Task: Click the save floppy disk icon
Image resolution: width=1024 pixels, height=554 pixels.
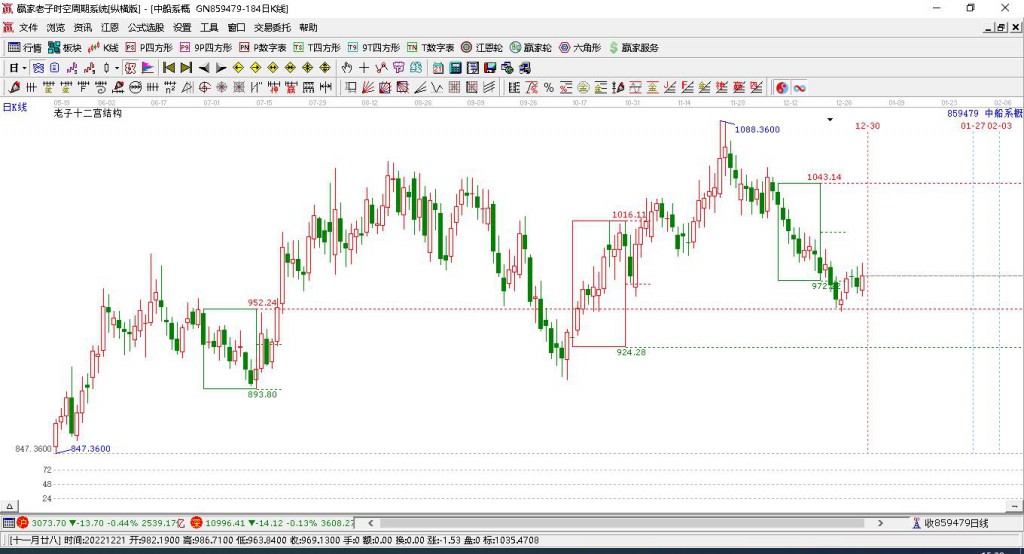Action: pos(490,68)
